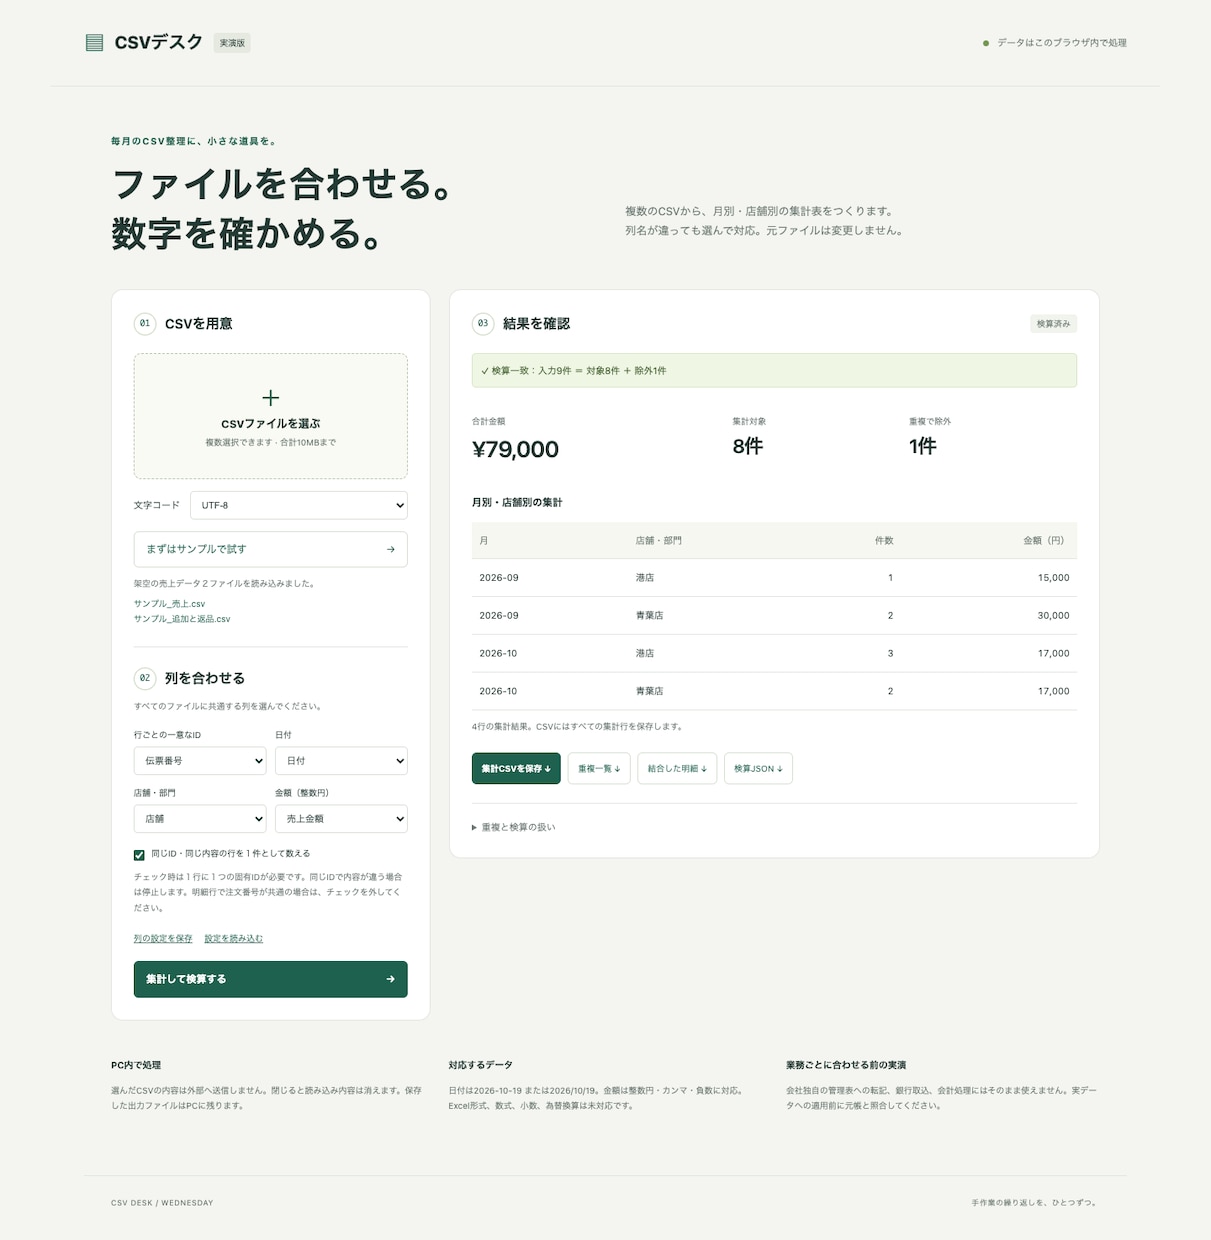The image size is (1211, 1240).
Task: Click 店舗・部門 table column header
Action: click(659, 540)
